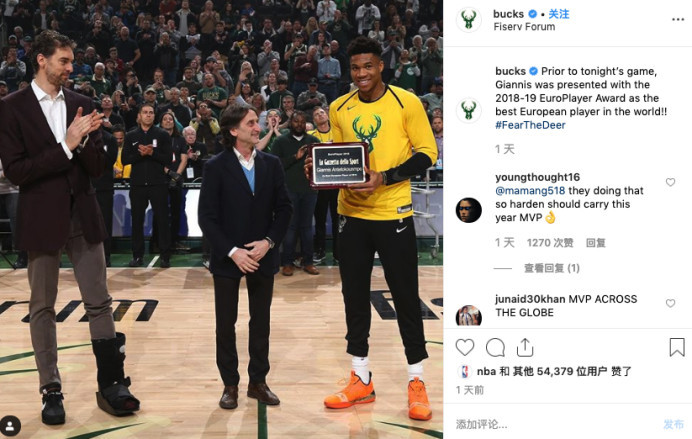Like the junaid30khan comment heart

tap(670, 303)
